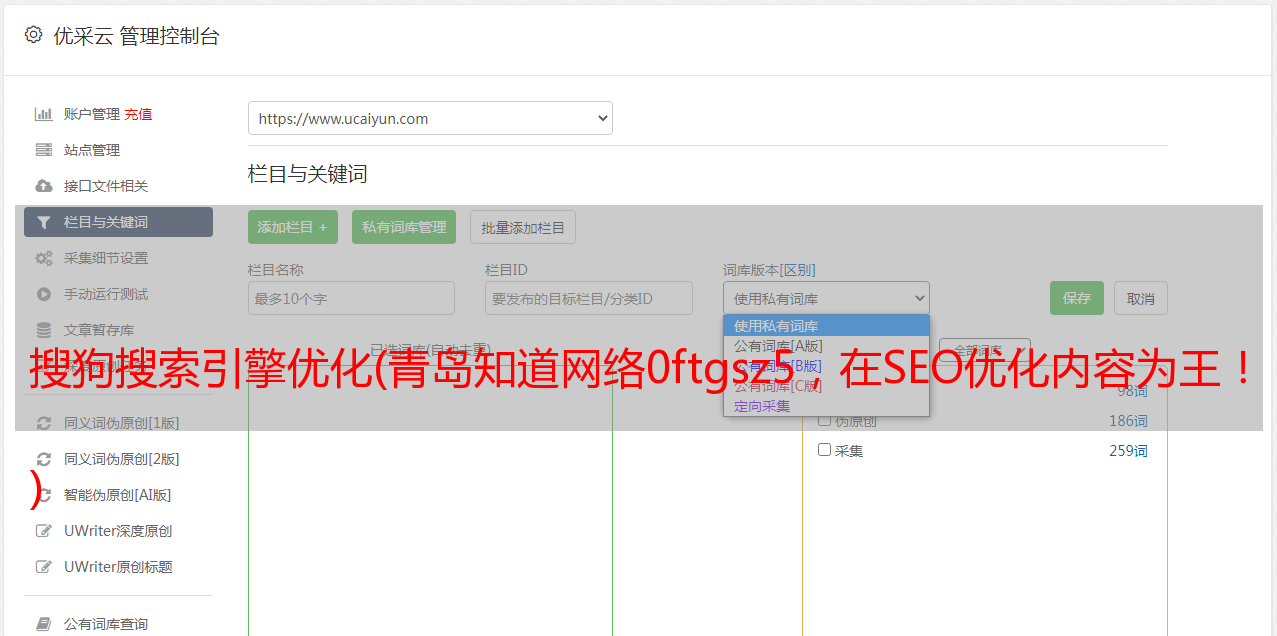Go to UWriter原创标题 in the sidebar
Image resolution: width=1277 pixels, height=636 pixels.
point(118,567)
